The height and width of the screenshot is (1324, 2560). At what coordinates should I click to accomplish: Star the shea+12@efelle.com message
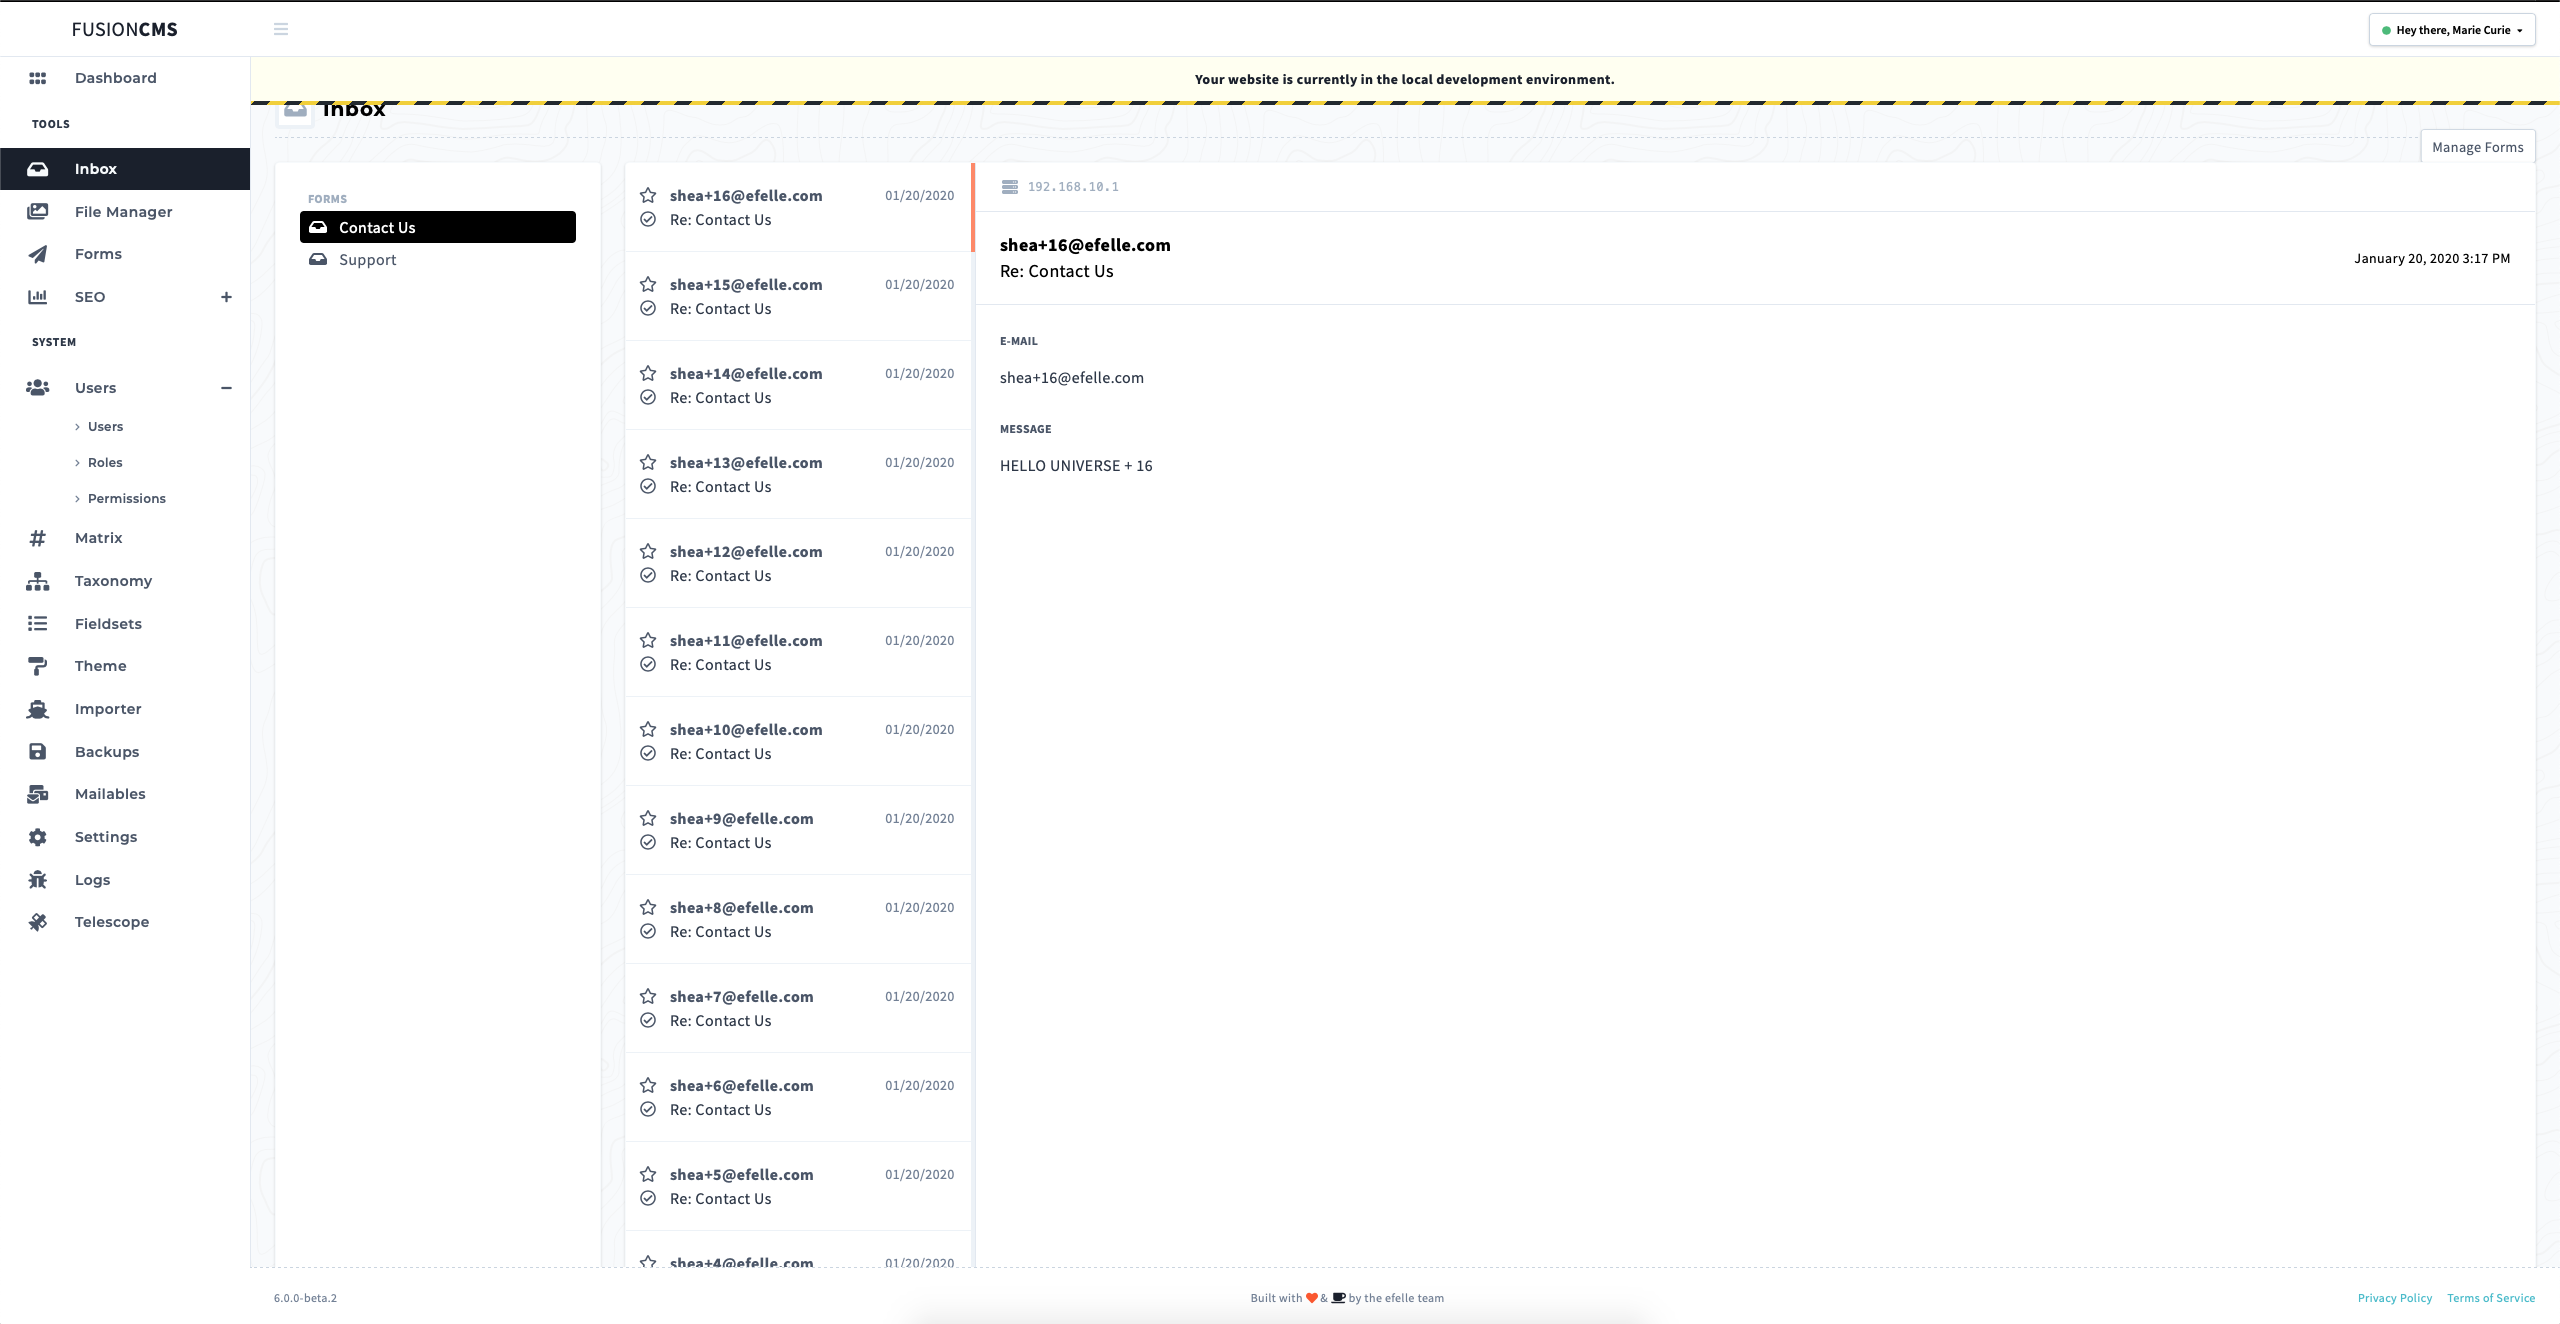[x=648, y=552]
